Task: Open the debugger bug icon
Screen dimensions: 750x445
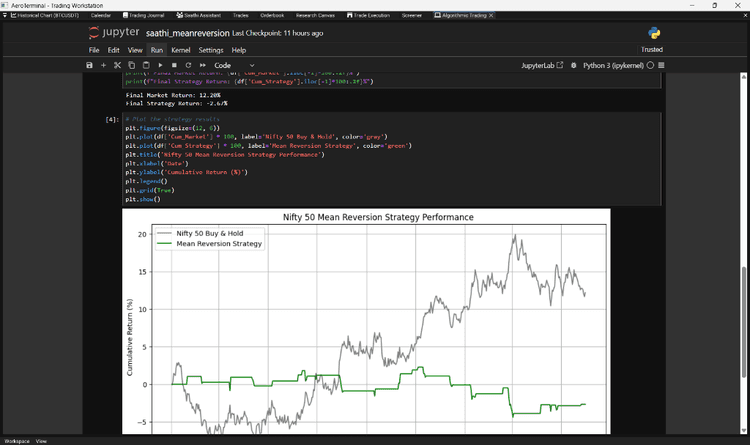Action: [574, 65]
